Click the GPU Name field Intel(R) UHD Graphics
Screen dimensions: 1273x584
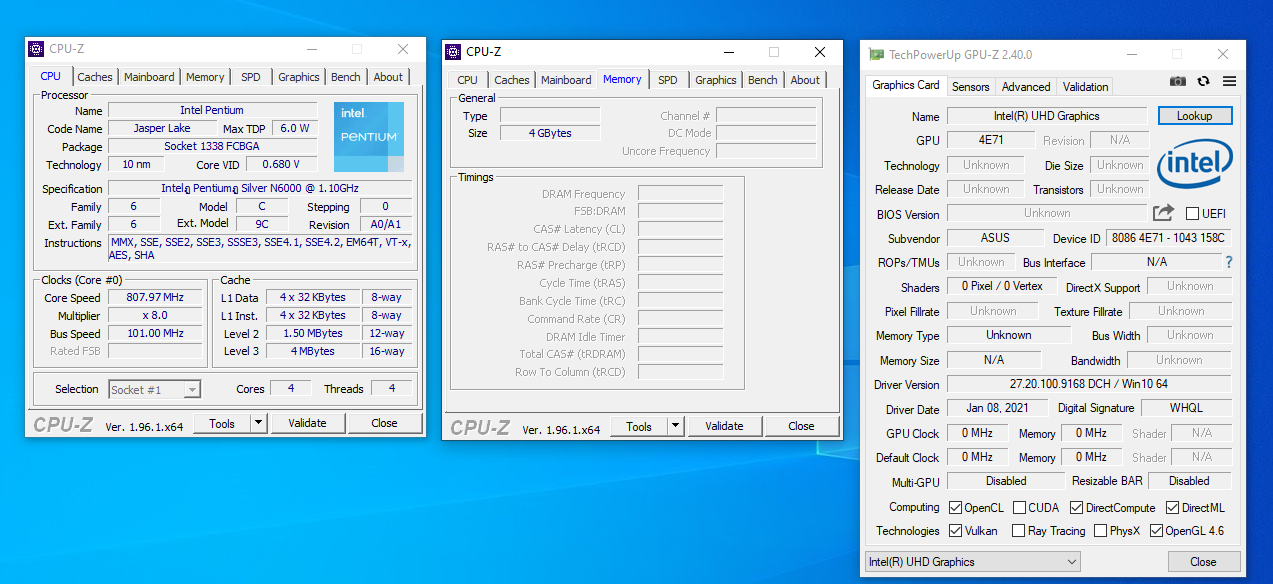[x=1047, y=116]
